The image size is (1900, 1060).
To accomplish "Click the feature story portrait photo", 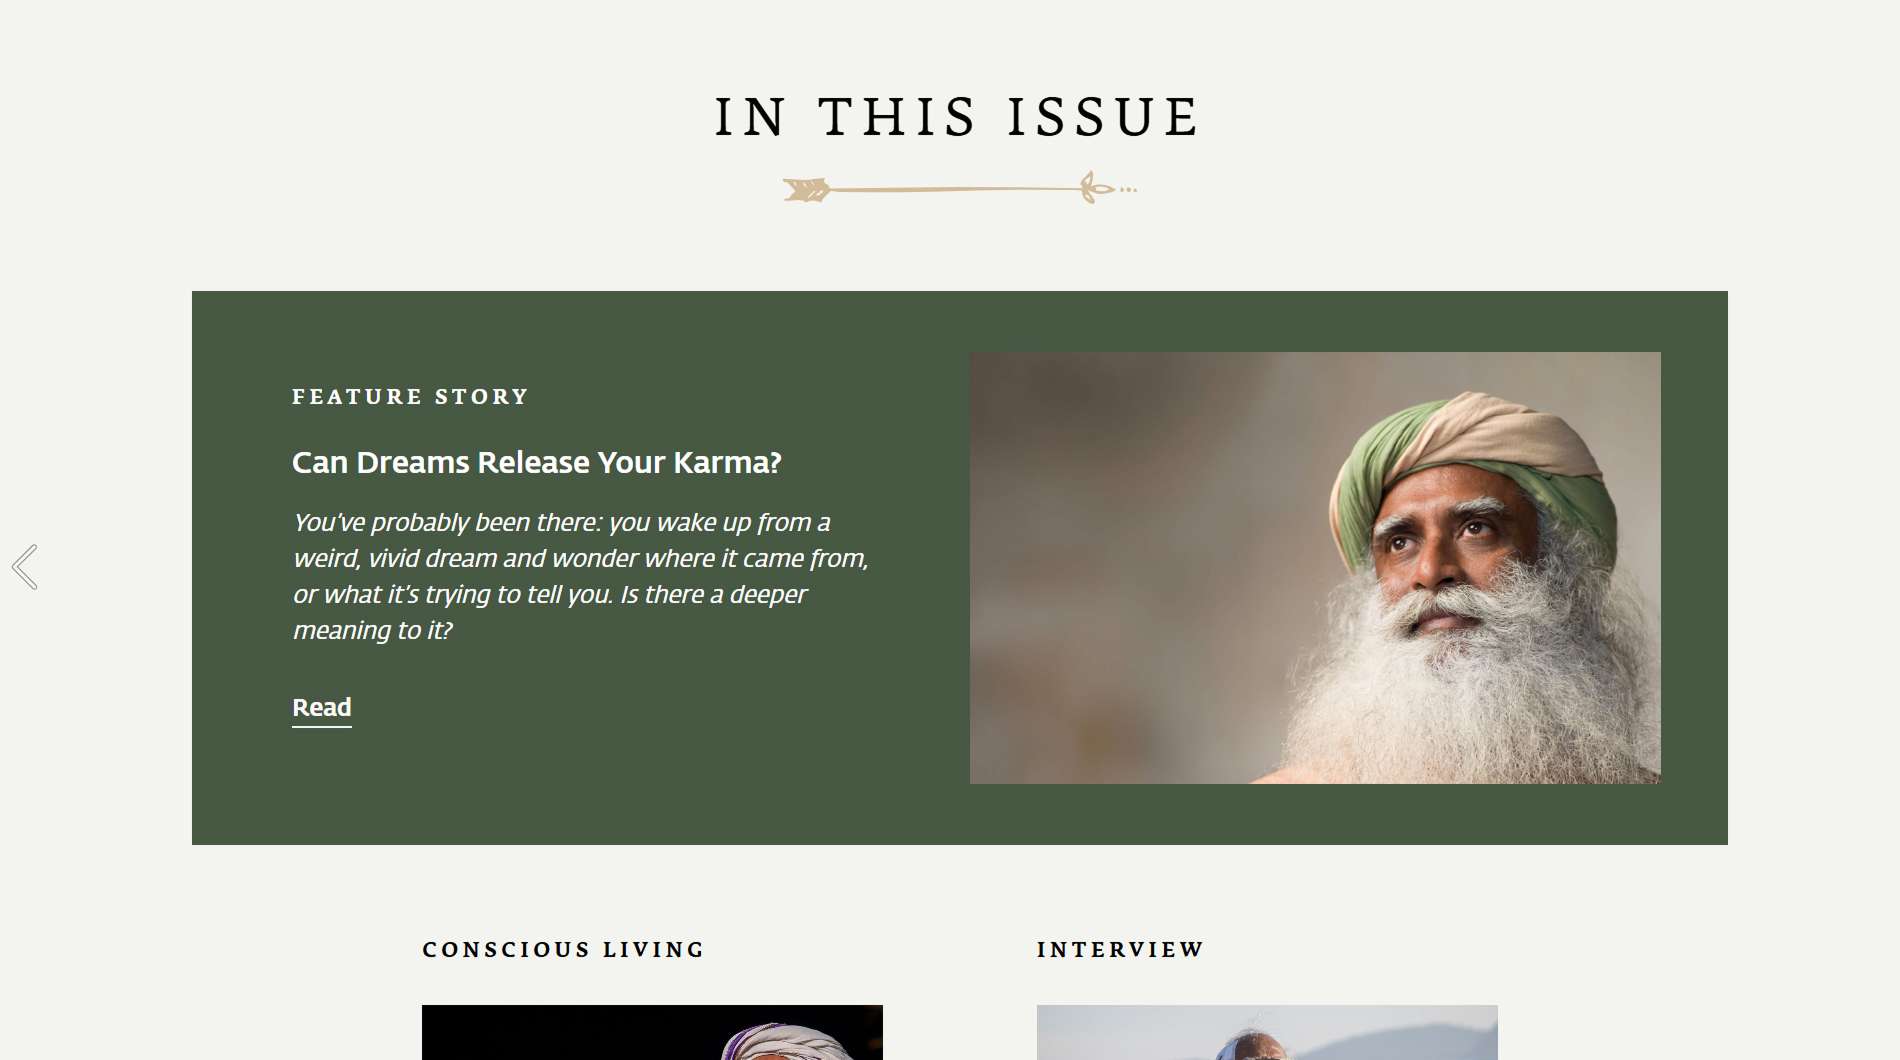I will pos(1315,567).
